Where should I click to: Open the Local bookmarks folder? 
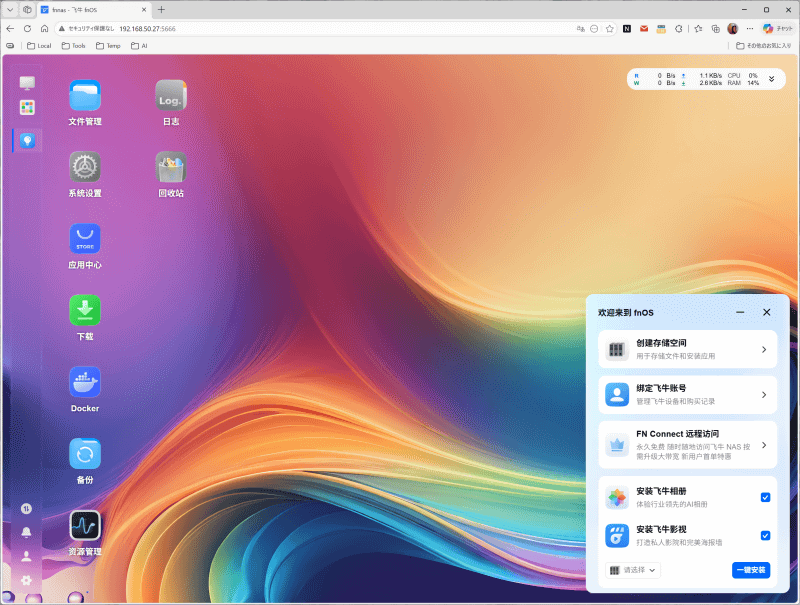point(39,46)
